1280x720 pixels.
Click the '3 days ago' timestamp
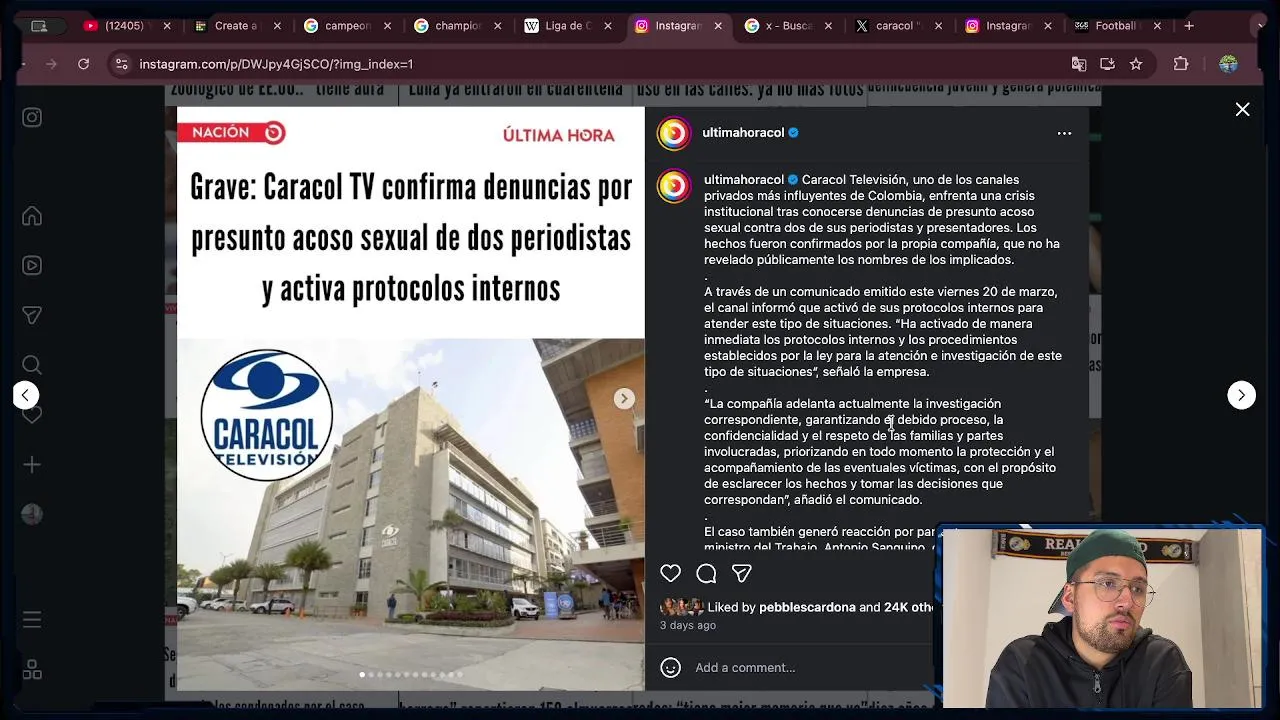pyautogui.click(x=688, y=625)
